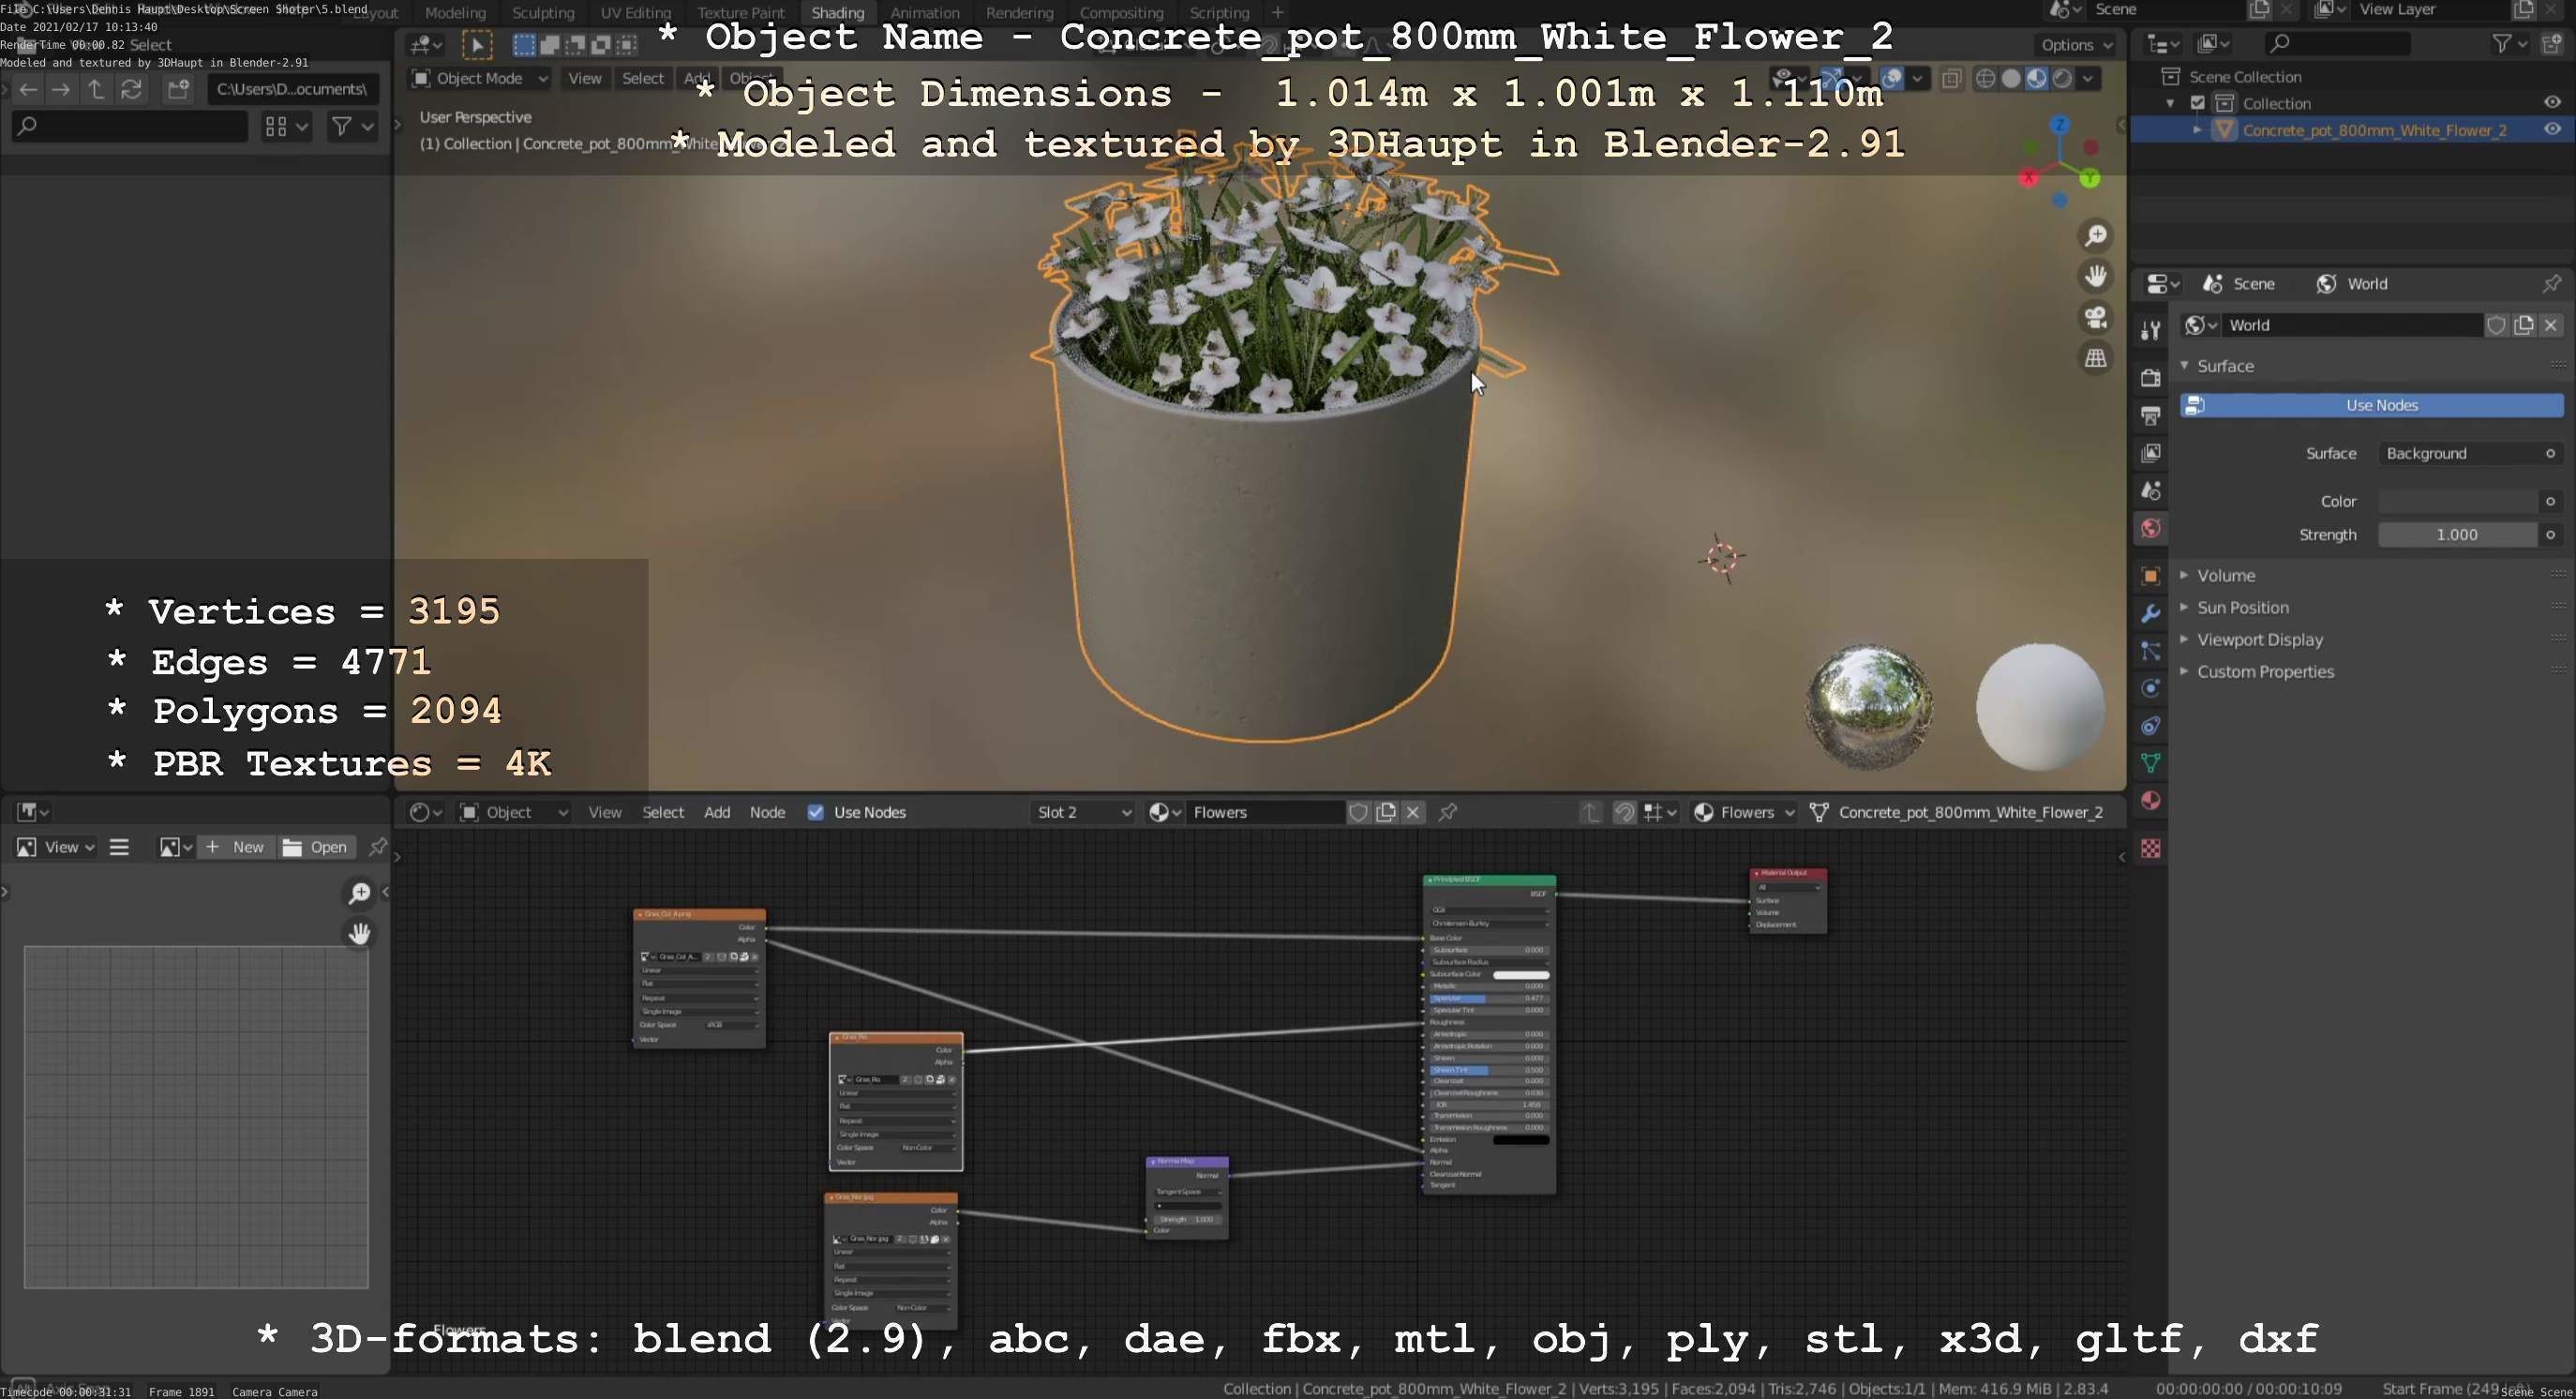Go to parent directory in file browser
The height and width of the screenshot is (1399, 2576).
pos(96,89)
